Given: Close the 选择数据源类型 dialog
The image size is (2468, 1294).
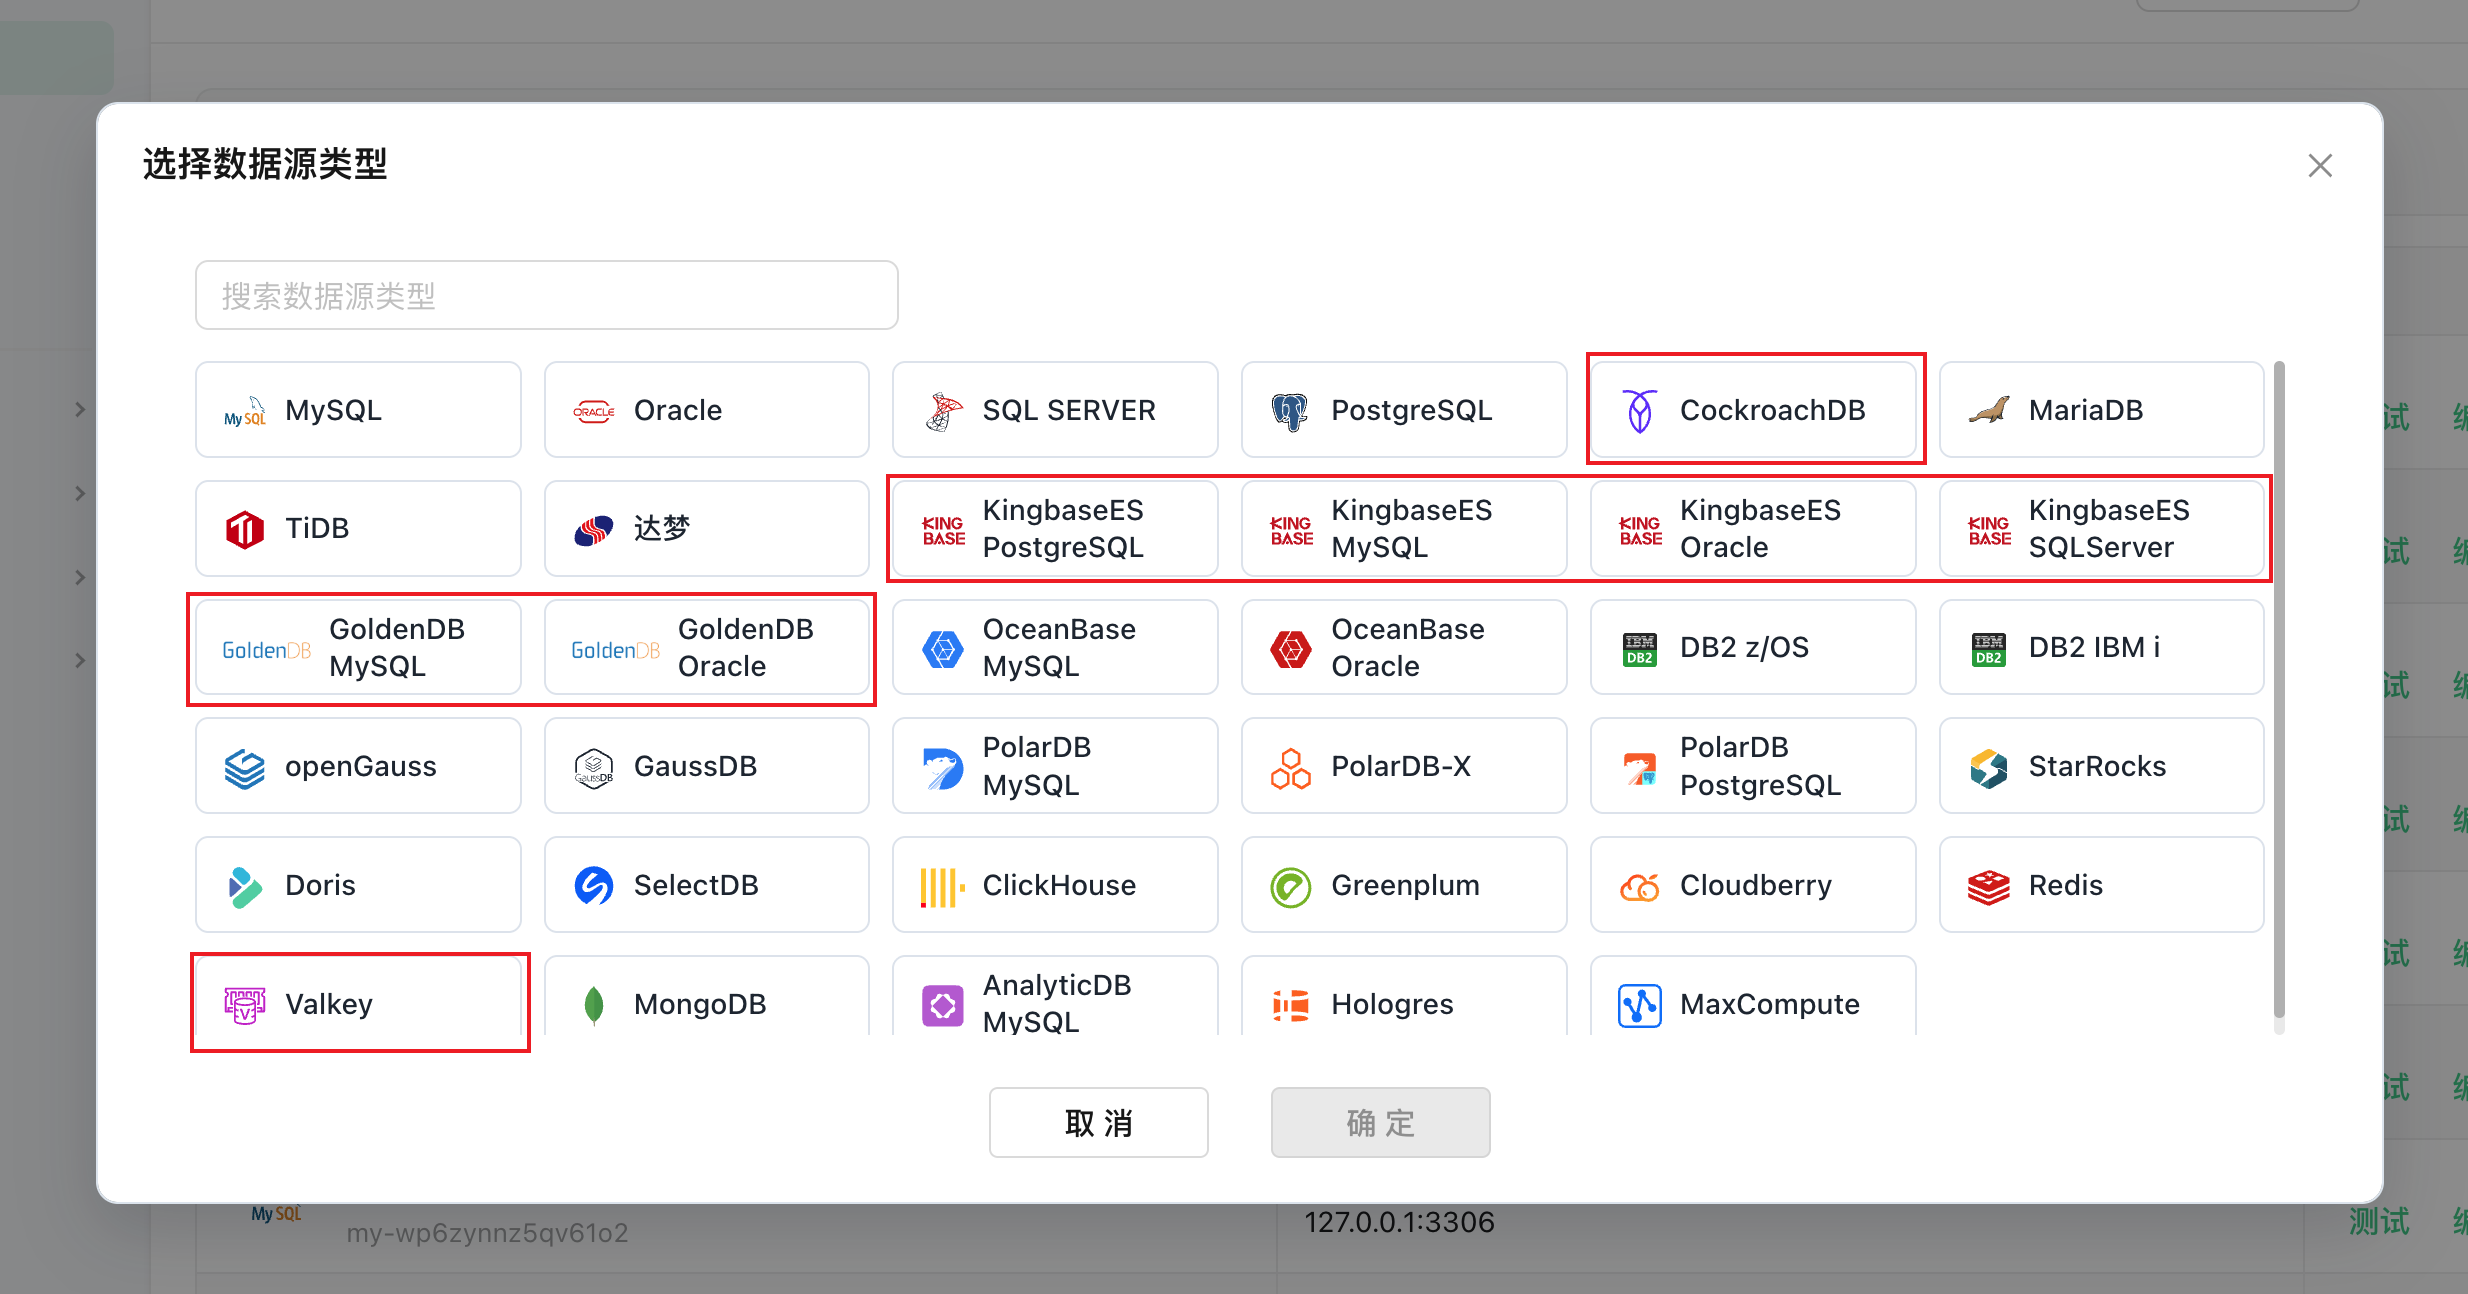Looking at the screenshot, I should [x=2320, y=165].
